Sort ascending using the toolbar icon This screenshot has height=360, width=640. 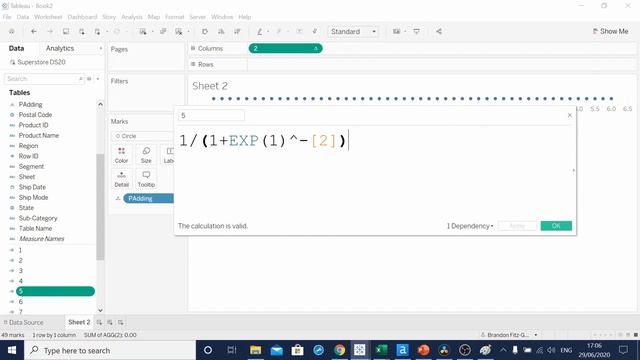(221, 31)
